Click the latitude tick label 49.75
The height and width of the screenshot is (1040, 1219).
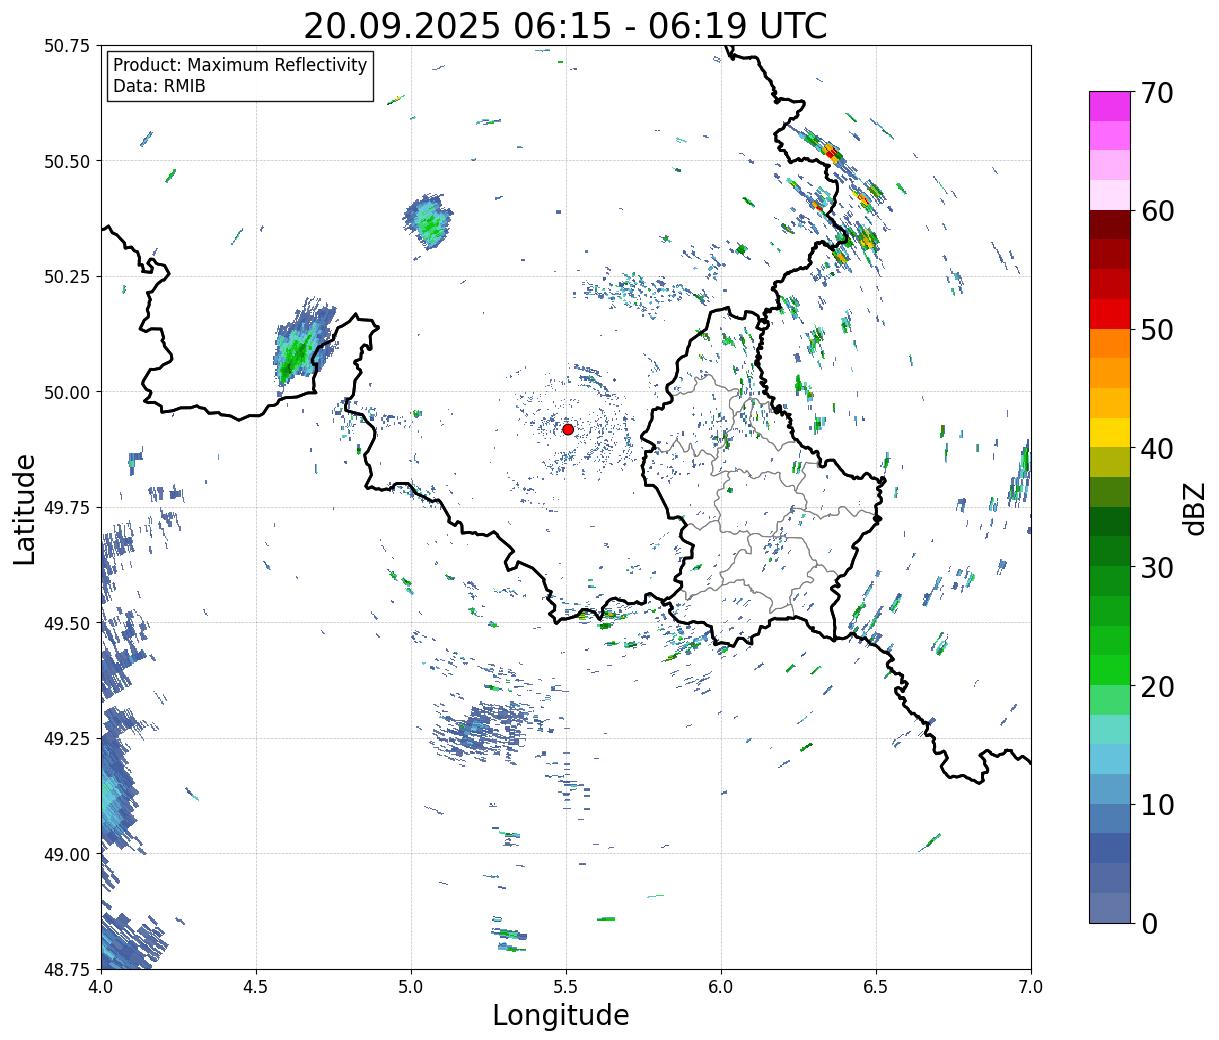click(x=67, y=508)
